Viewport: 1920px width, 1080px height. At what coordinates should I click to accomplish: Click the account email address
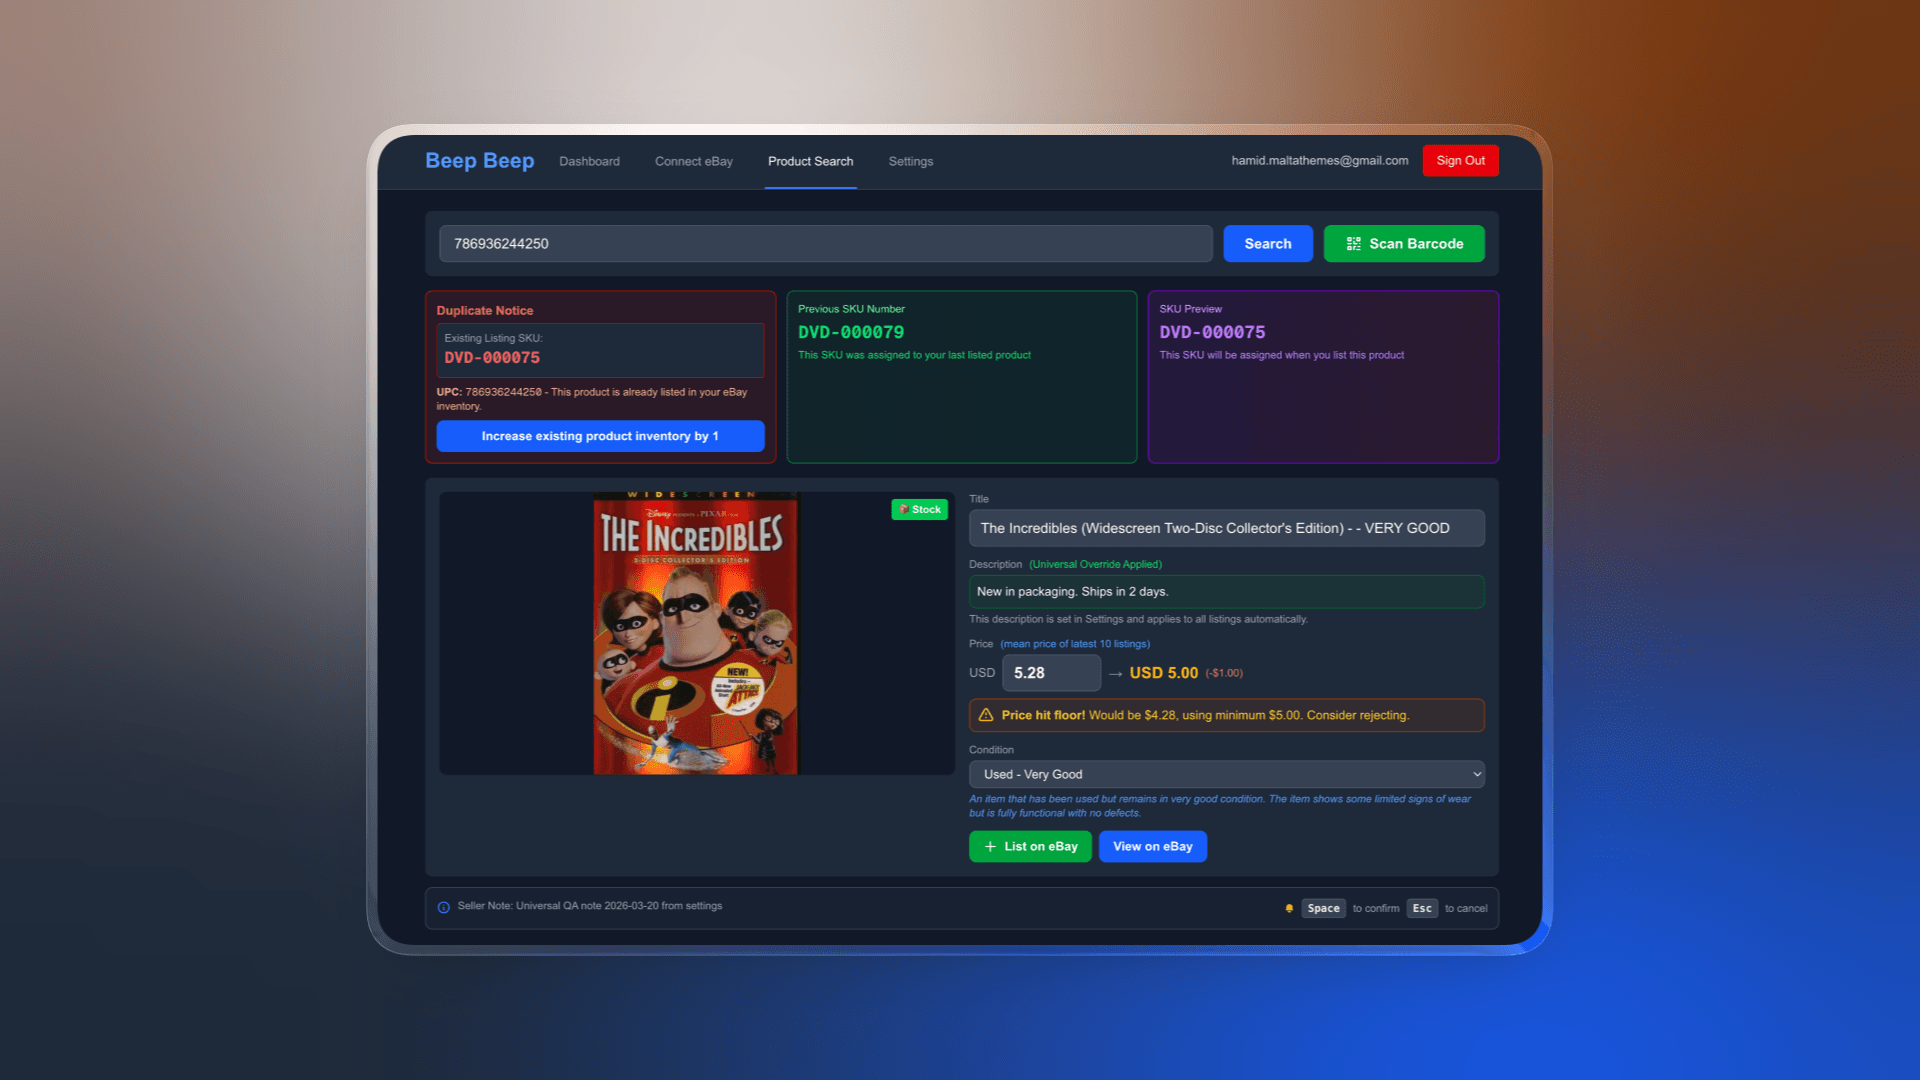point(1319,161)
